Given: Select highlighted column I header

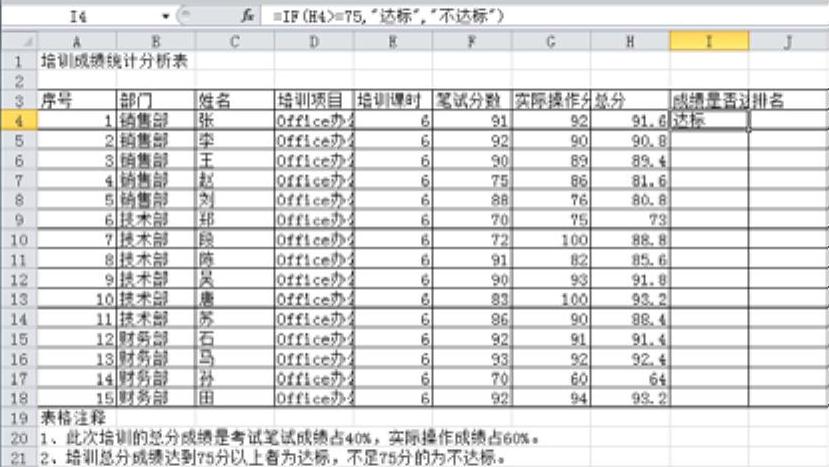Looking at the screenshot, I should (x=709, y=41).
